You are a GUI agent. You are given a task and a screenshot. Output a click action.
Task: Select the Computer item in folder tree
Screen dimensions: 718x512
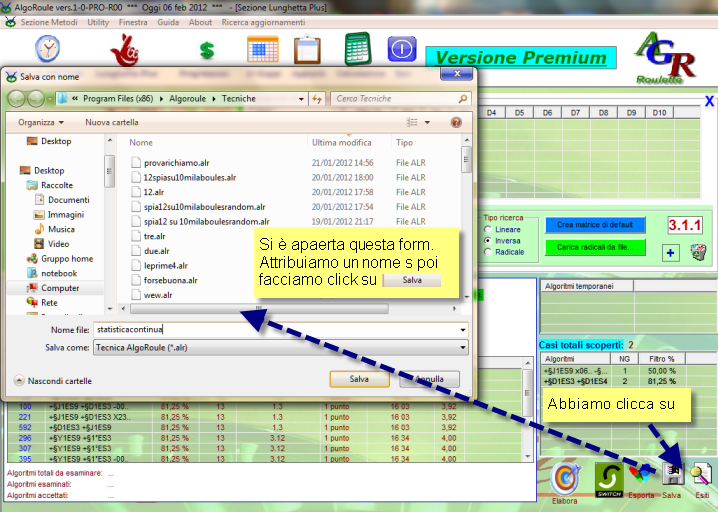54,288
